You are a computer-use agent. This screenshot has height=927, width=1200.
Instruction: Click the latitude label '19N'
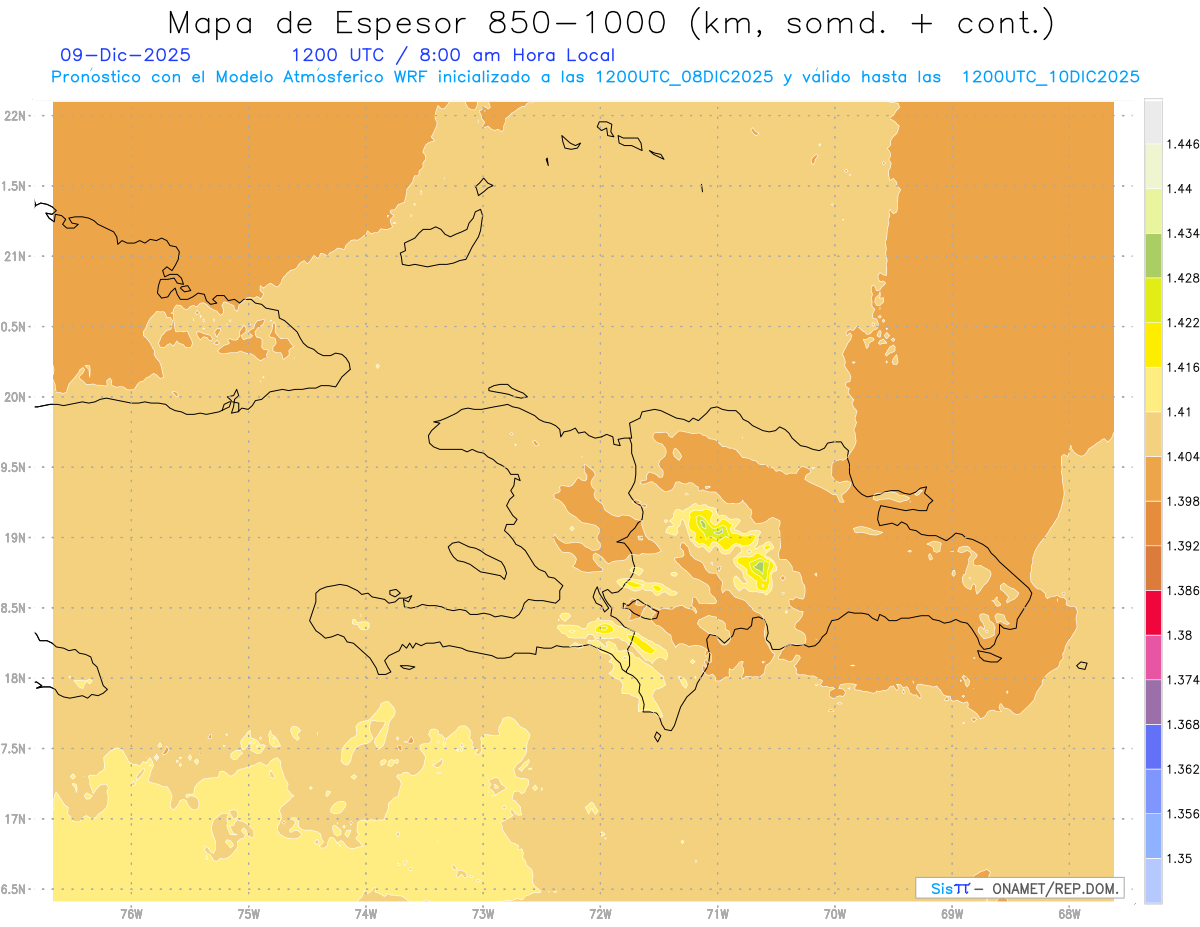click(x=15, y=538)
